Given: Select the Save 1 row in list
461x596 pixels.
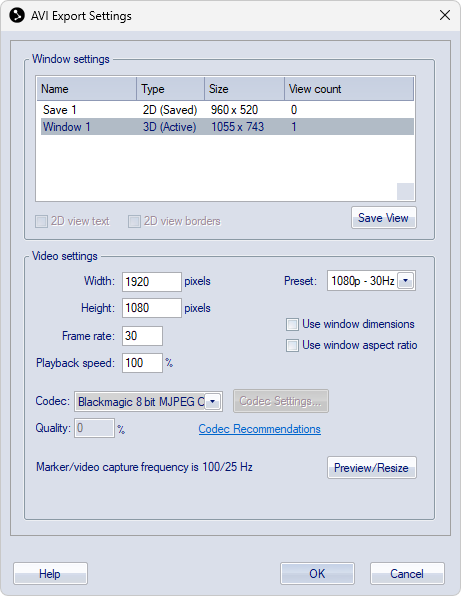Looking at the screenshot, I should tap(227, 110).
